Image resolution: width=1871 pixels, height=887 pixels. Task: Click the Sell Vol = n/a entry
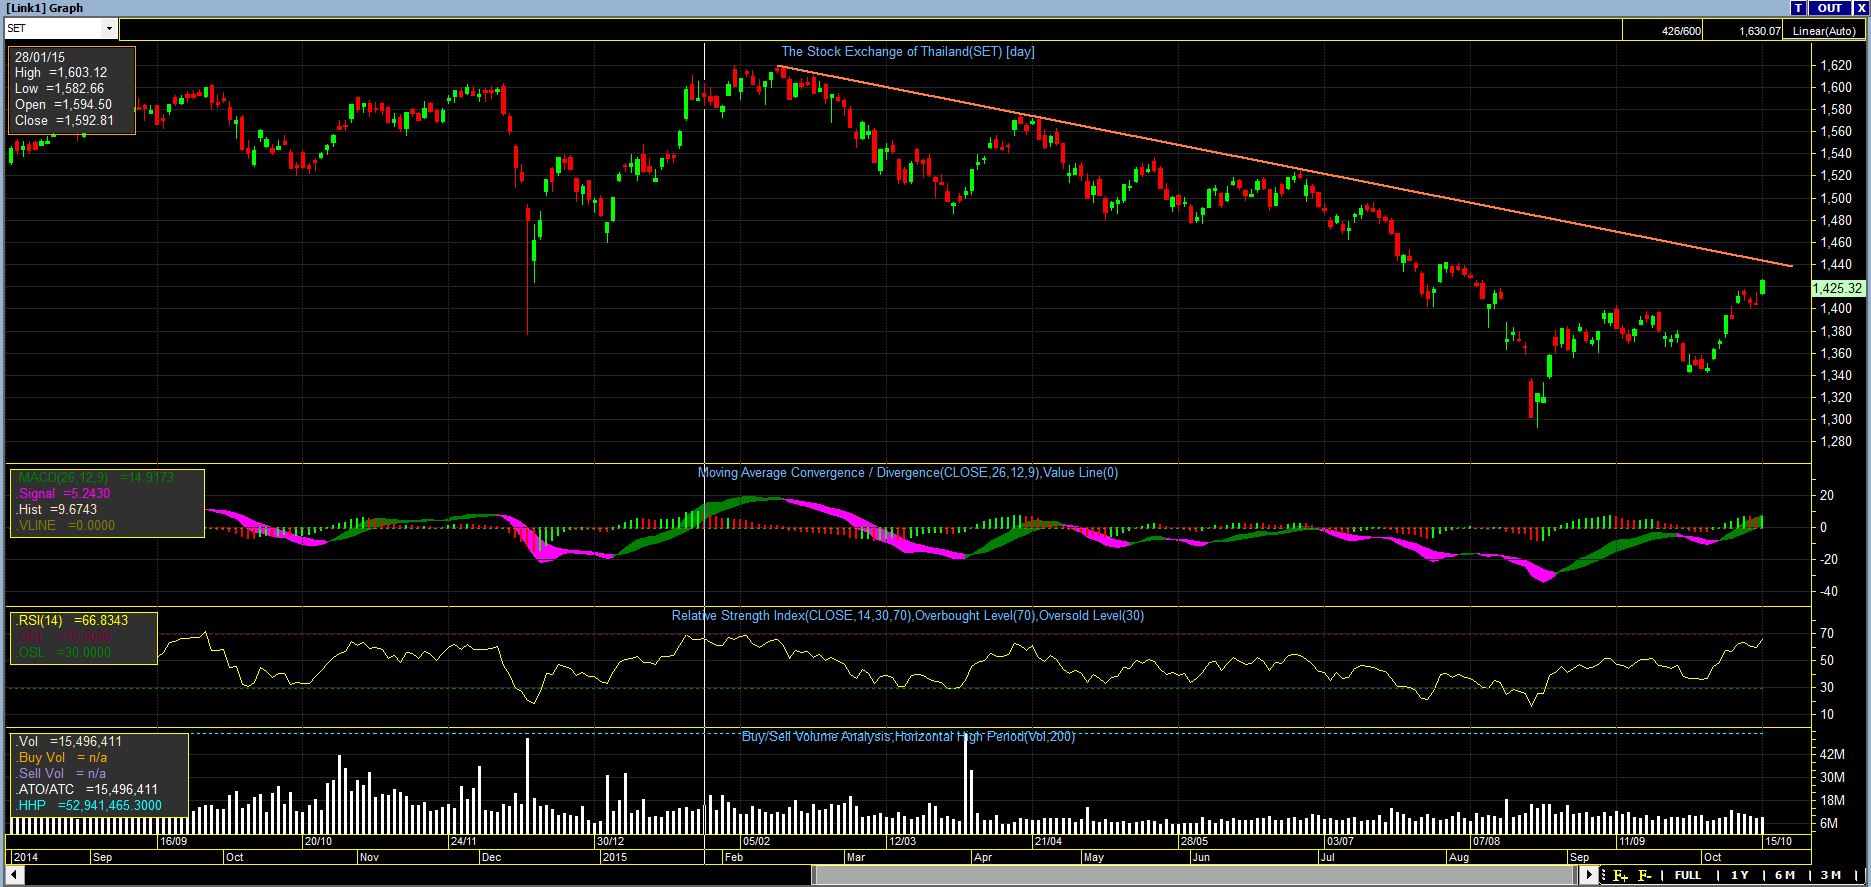pos(61,773)
